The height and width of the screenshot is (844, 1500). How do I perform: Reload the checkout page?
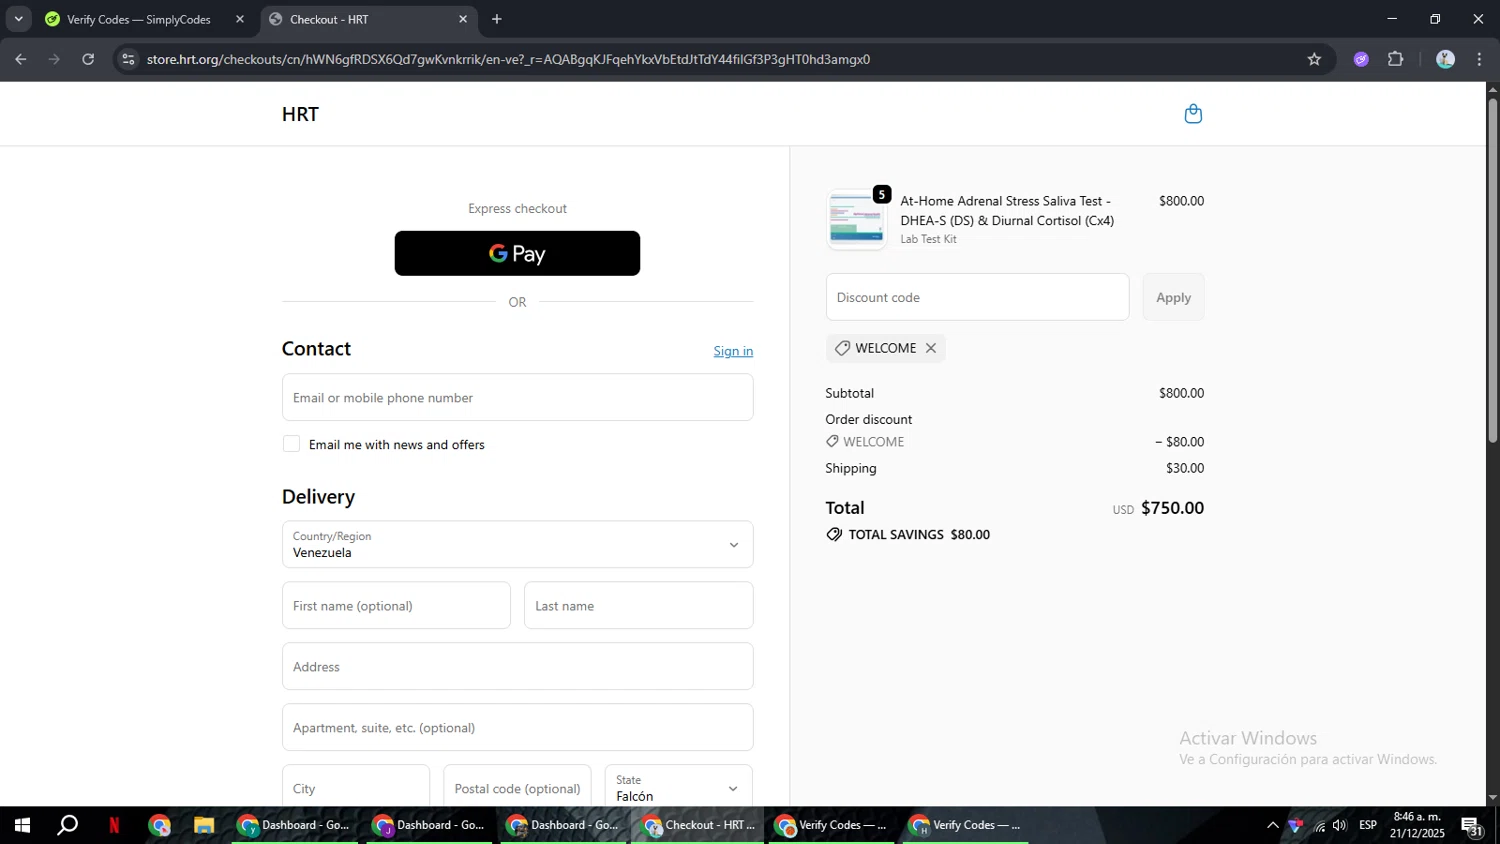click(x=88, y=59)
